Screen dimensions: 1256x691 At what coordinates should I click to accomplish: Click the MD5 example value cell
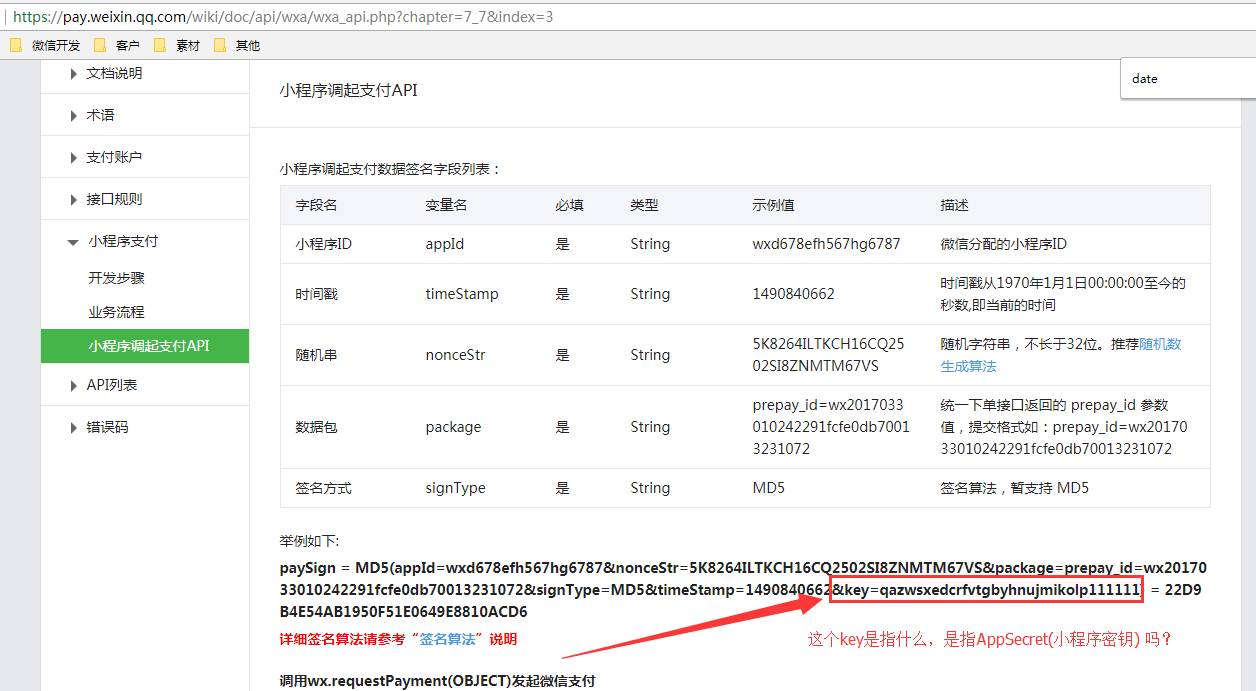[x=769, y=488]
